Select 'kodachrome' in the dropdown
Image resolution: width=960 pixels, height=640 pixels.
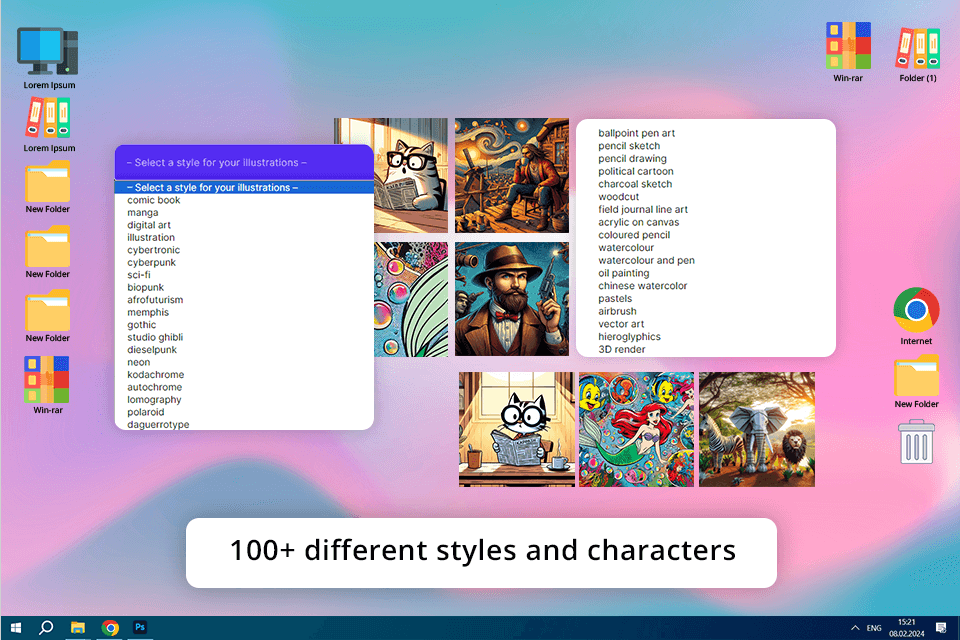tap(156, 374)
